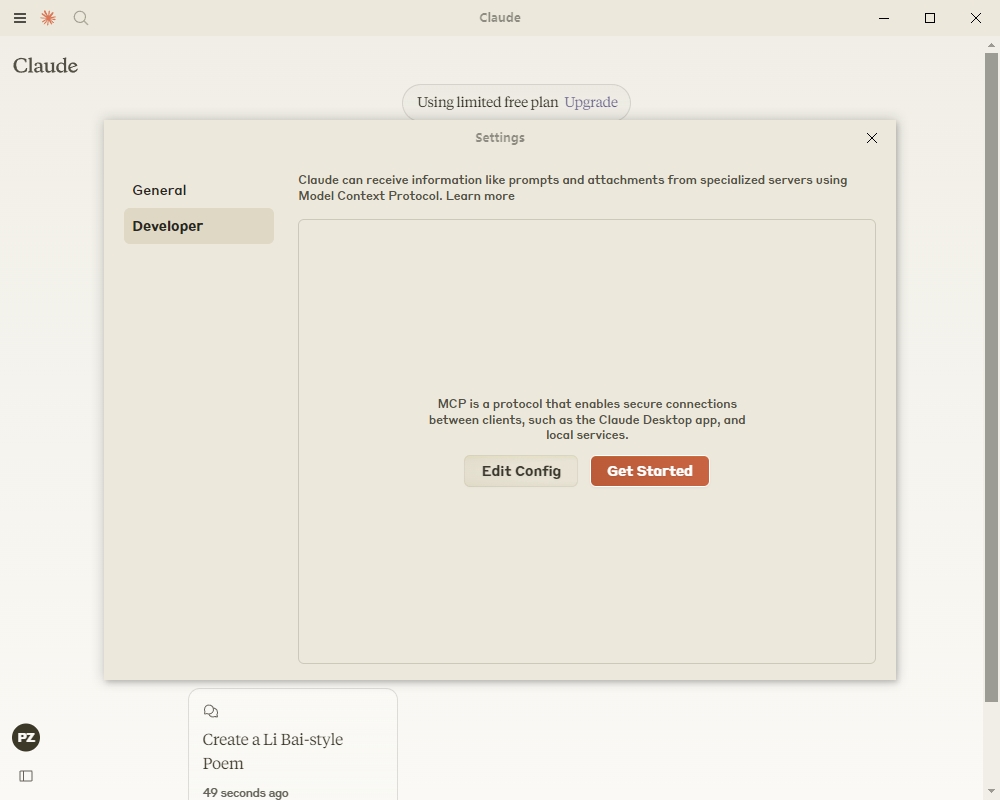Toggle the sidebar panel icon

click(26, 776)
